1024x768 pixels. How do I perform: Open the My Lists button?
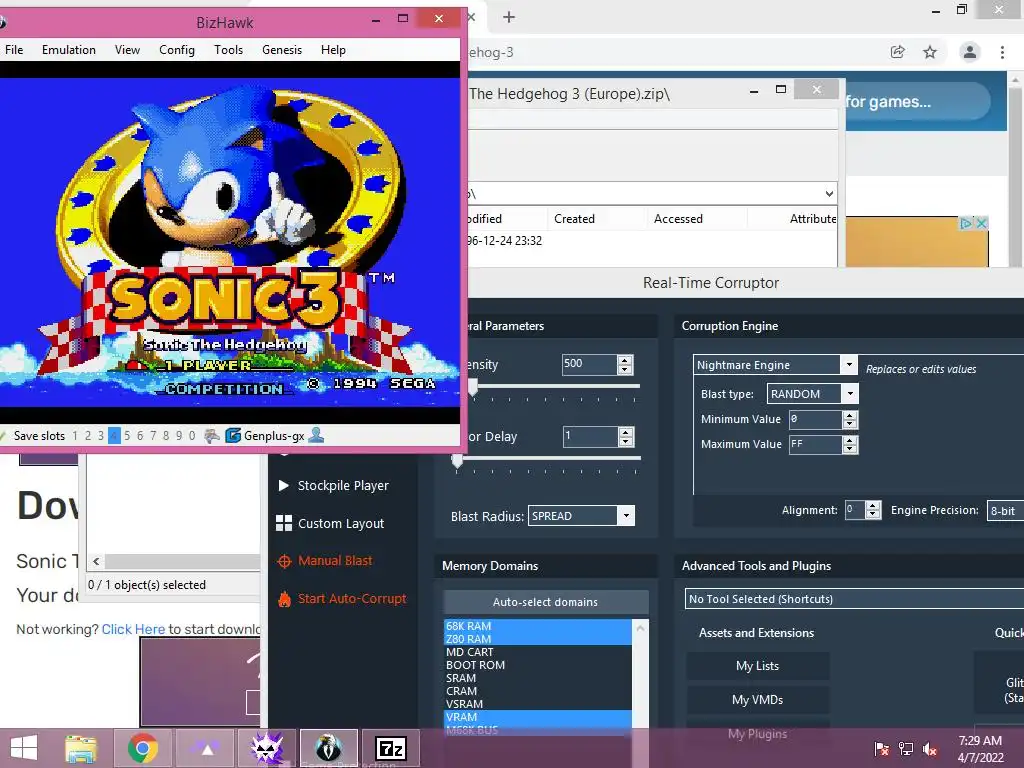pyautogui.click(x=758, y=665)
